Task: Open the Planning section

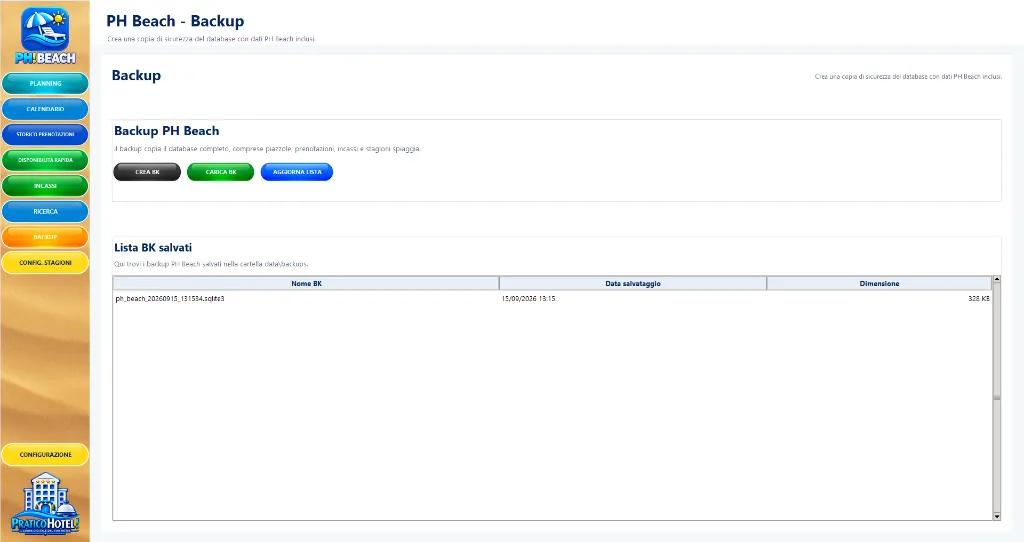Action: pyautogui.click(x=45, y=84)
